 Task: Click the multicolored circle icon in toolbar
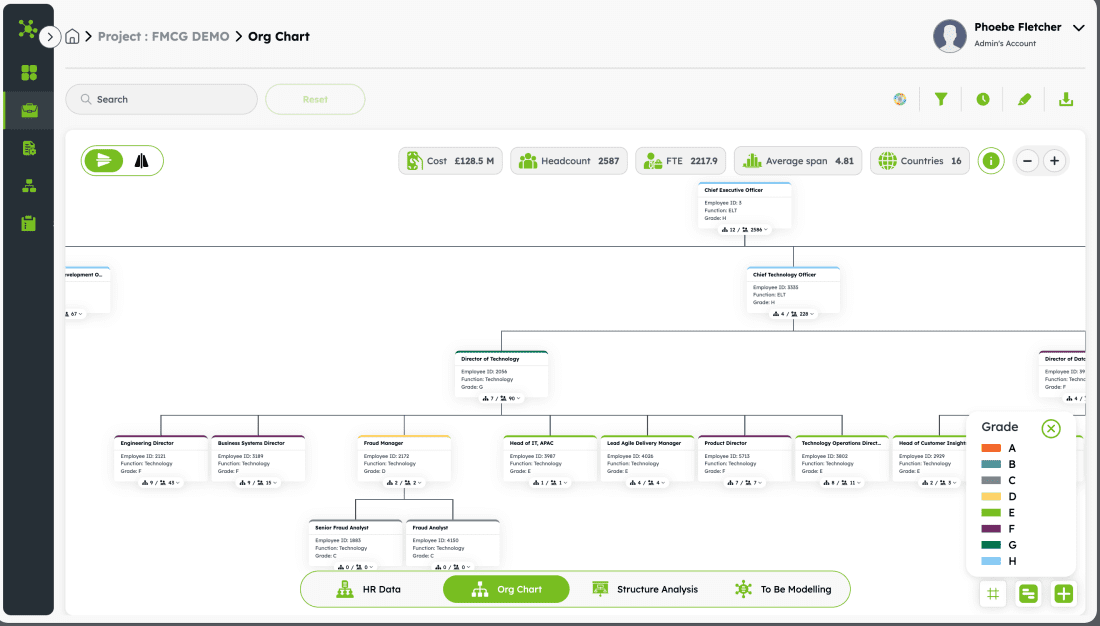click(x=900, y=99)
